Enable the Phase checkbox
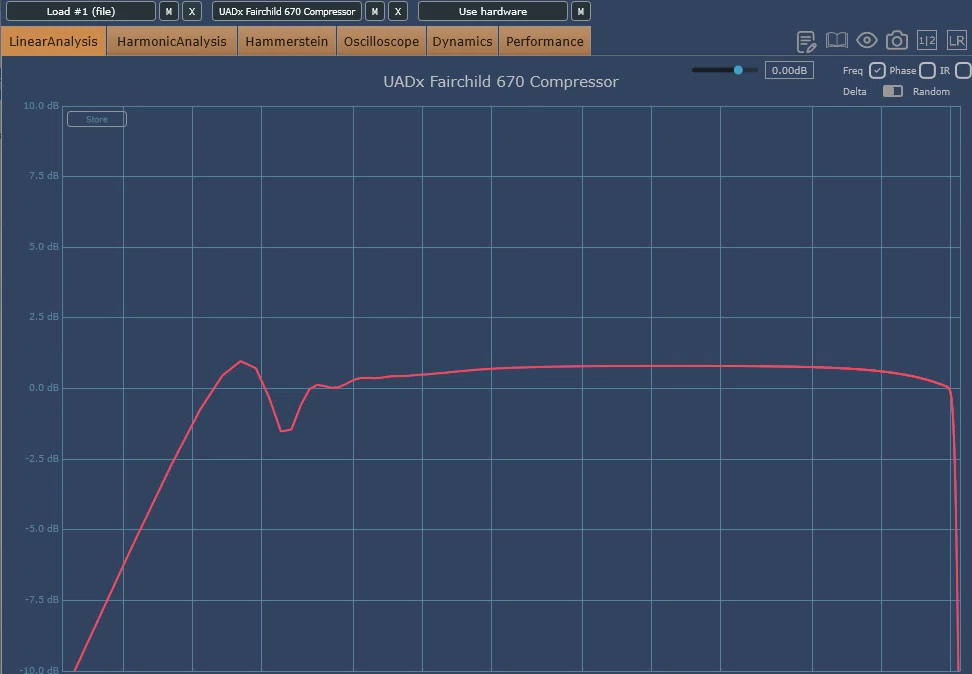The width and height of the screenshot is (972, 674). pyautogui.click(x=927, y=71)
